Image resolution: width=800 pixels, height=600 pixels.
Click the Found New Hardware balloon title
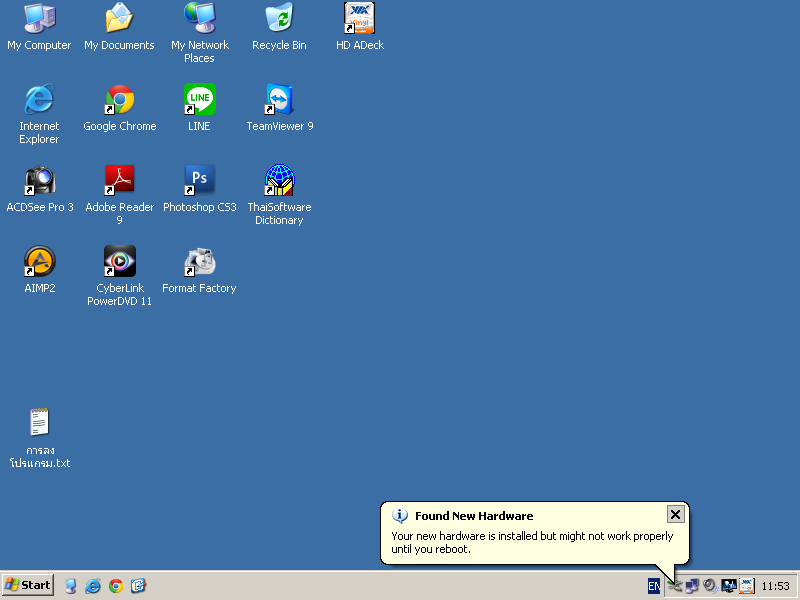(x=474, y=516)
